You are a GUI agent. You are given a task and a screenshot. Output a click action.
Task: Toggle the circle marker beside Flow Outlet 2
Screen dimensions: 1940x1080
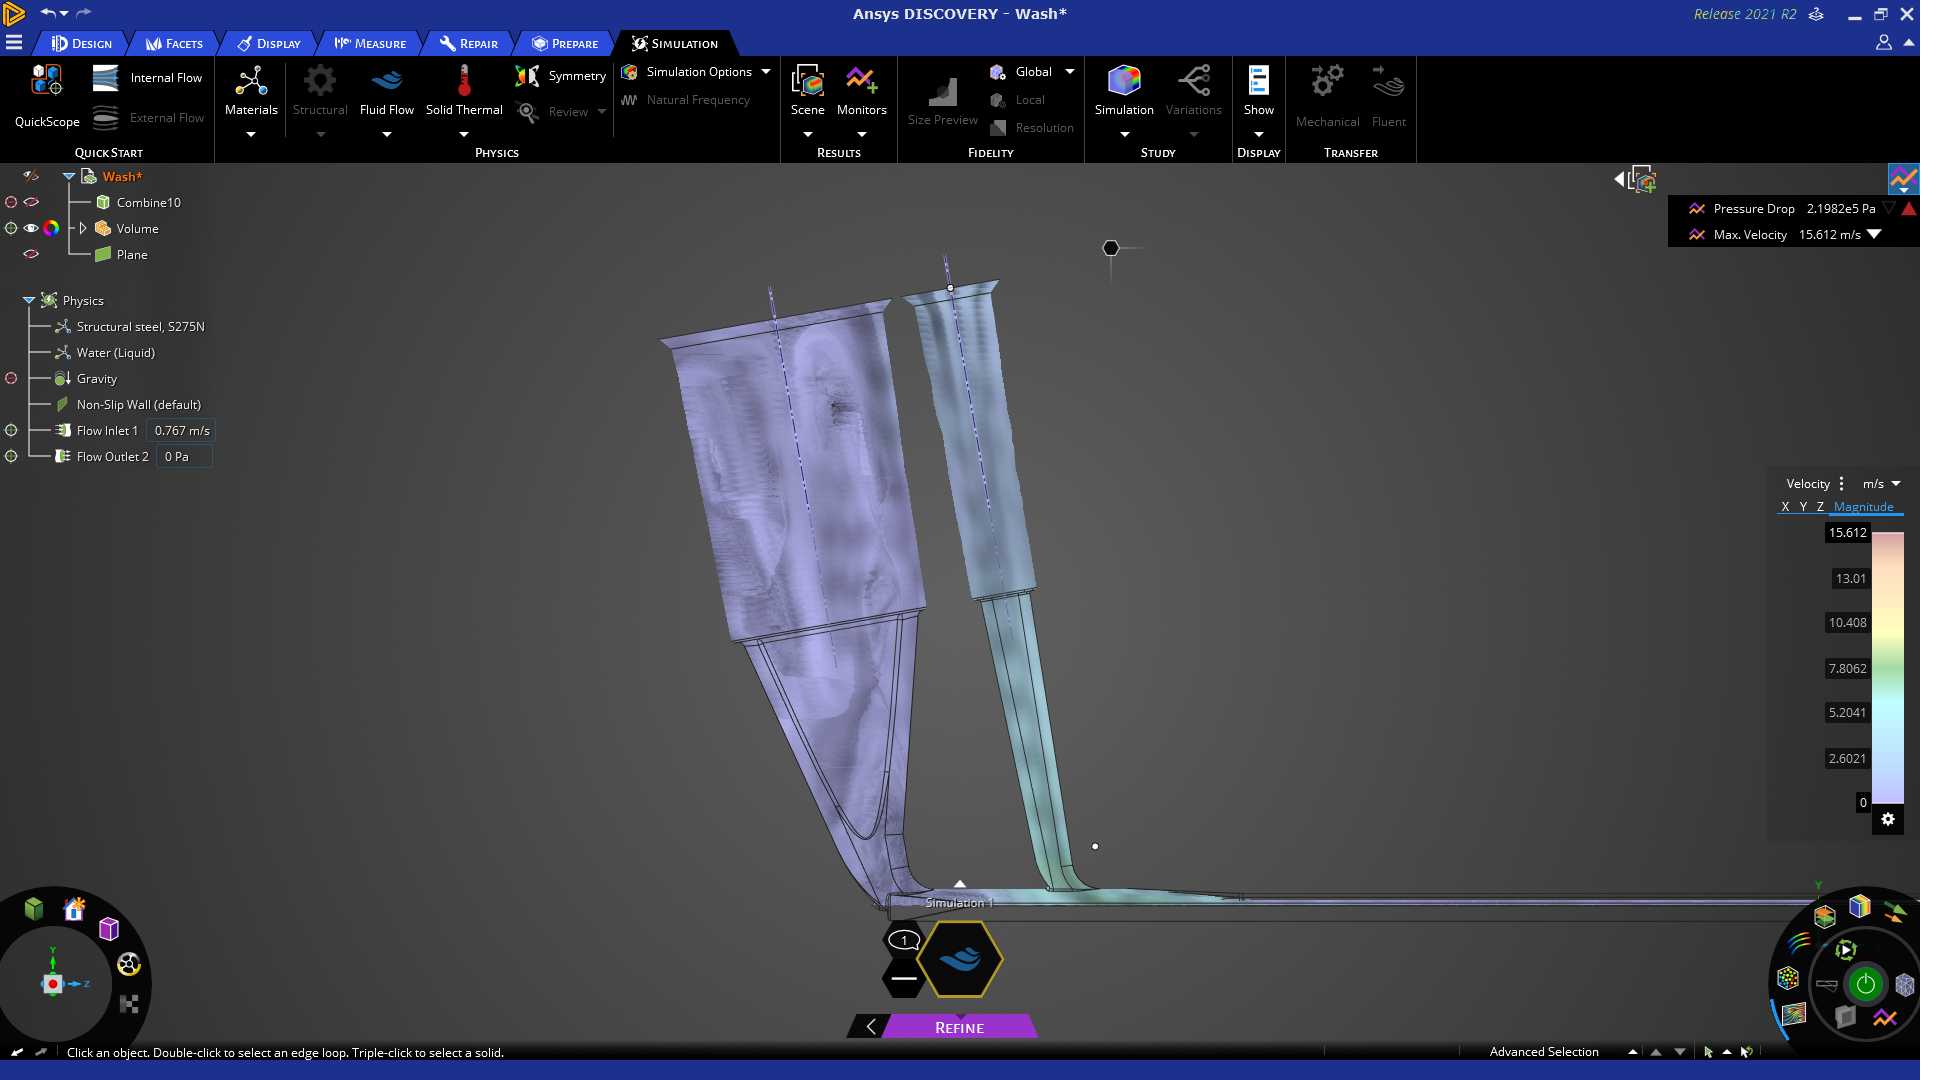(11, 456)
